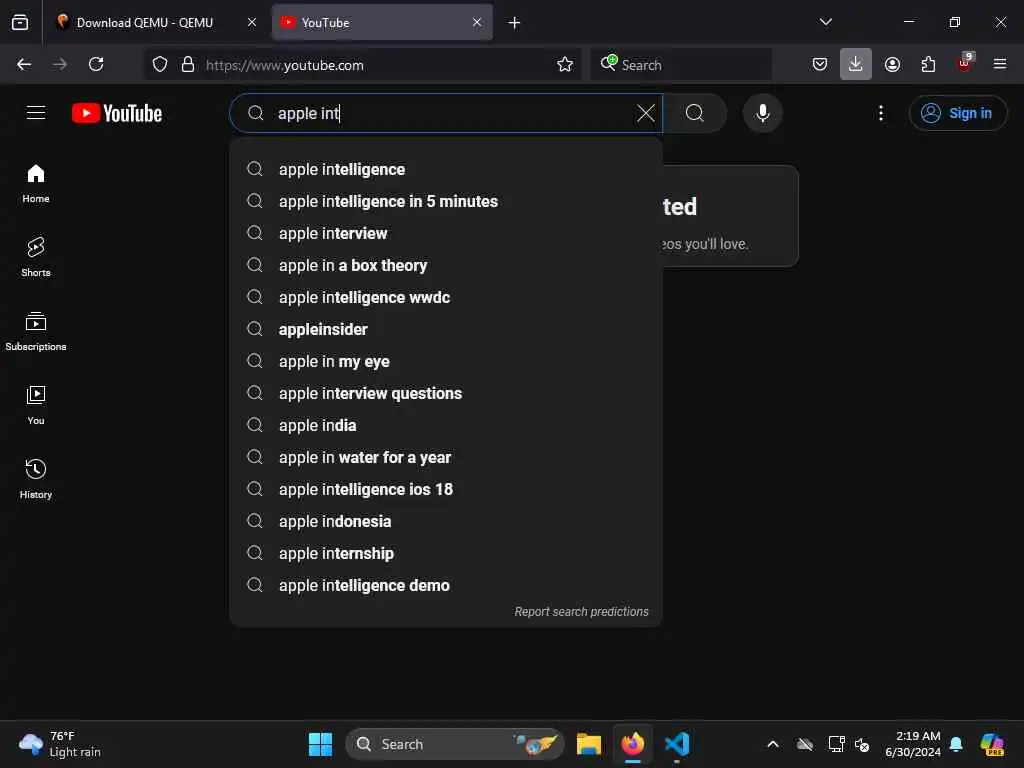Open the Extensions puzzle icon
This screenshot has width=1024, height=768.
tap(928, 64)
